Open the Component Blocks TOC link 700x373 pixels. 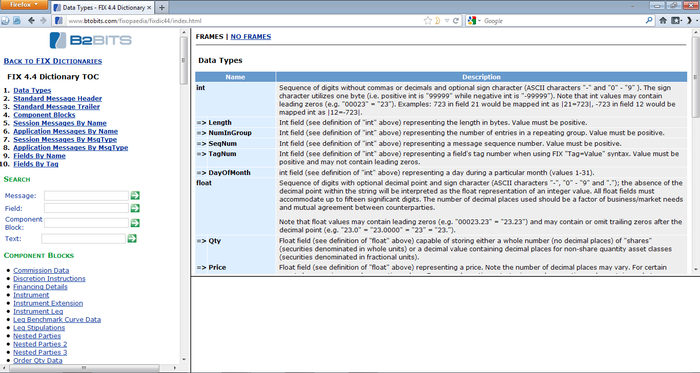coord(44,115)
